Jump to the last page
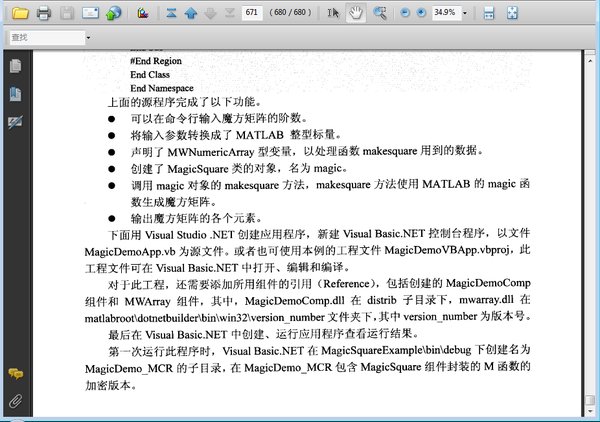600x422 pixels. 230,13
